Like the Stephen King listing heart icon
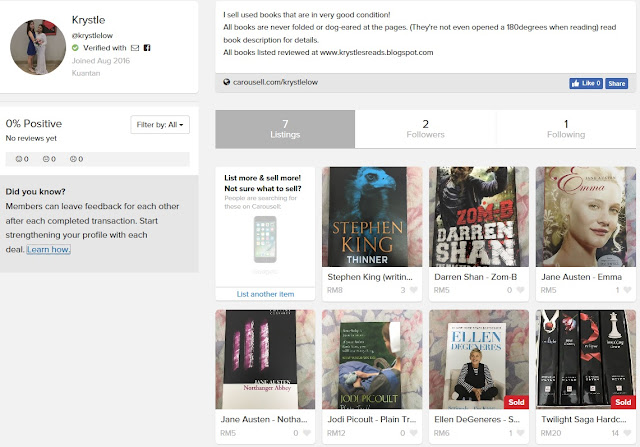This screenshot has width=640, height=447. (413, 290)
